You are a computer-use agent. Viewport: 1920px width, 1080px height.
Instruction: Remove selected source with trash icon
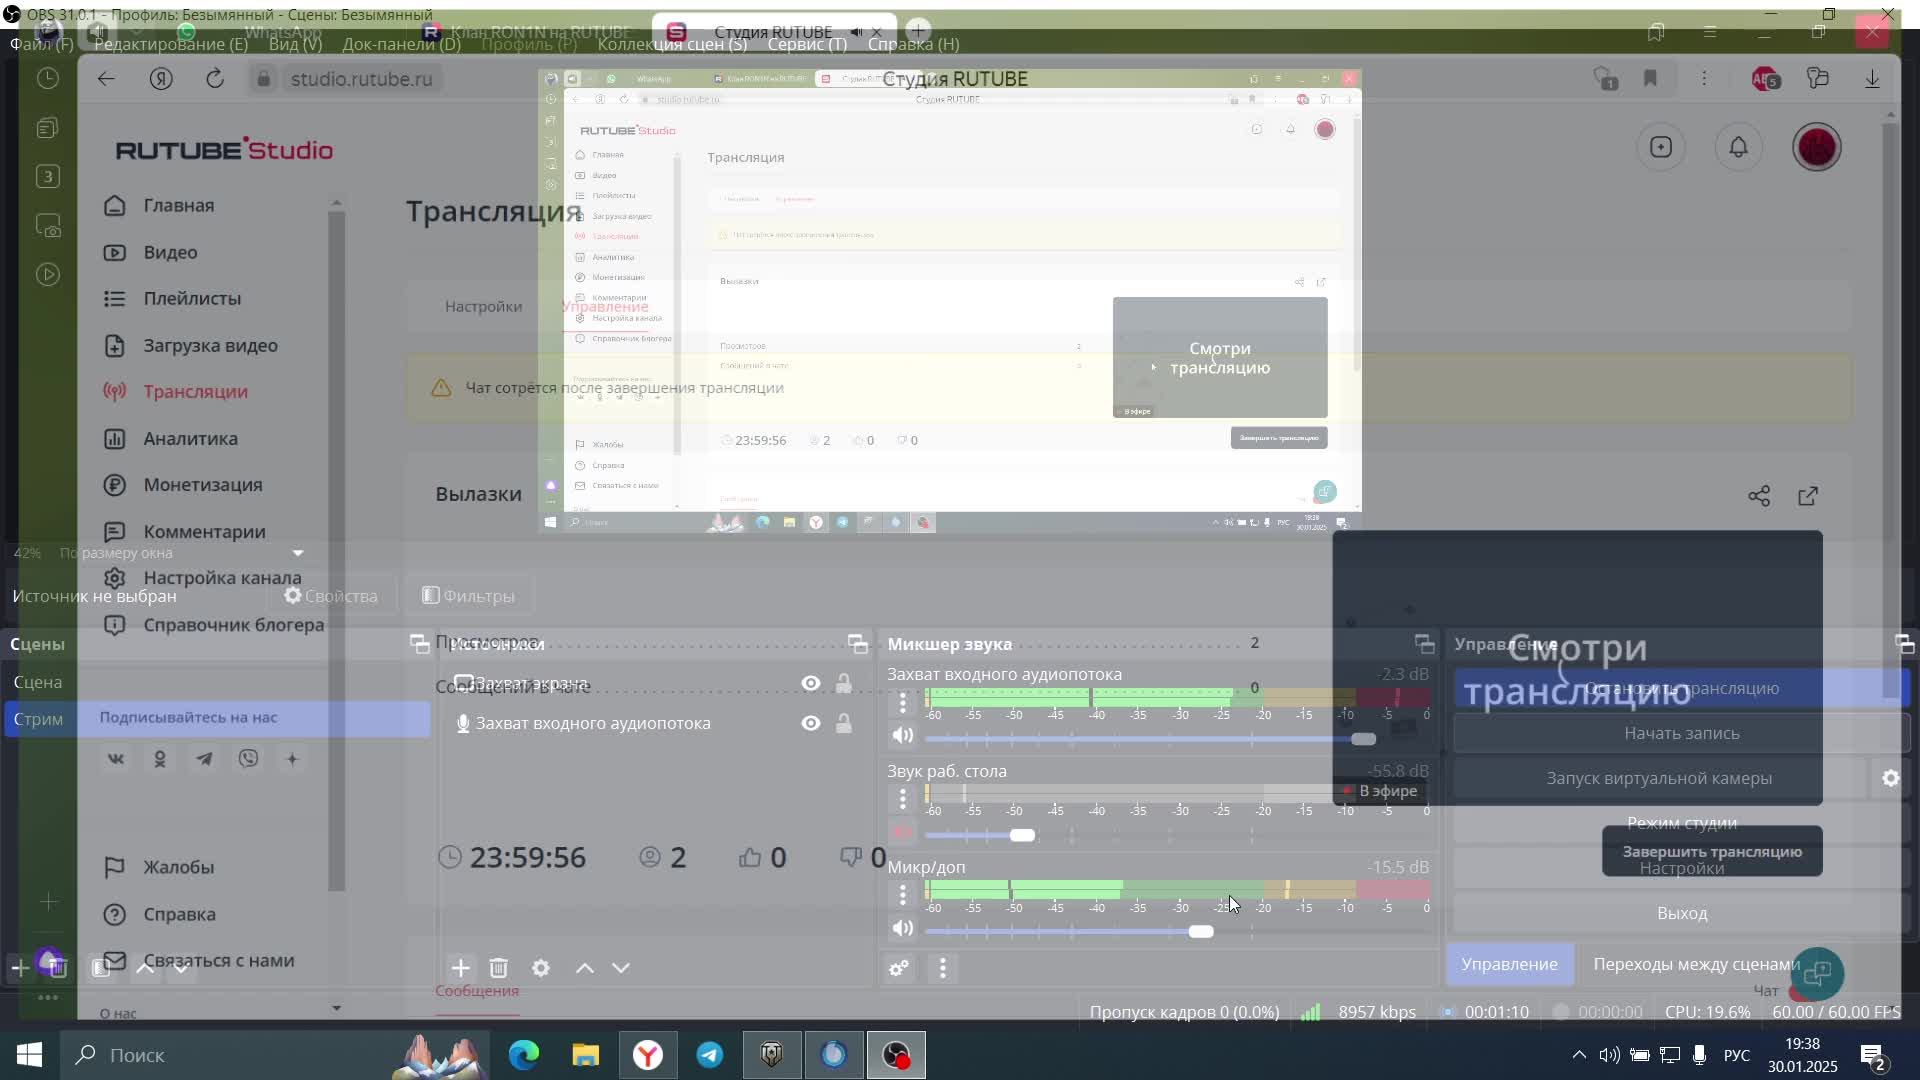point(499,968)
